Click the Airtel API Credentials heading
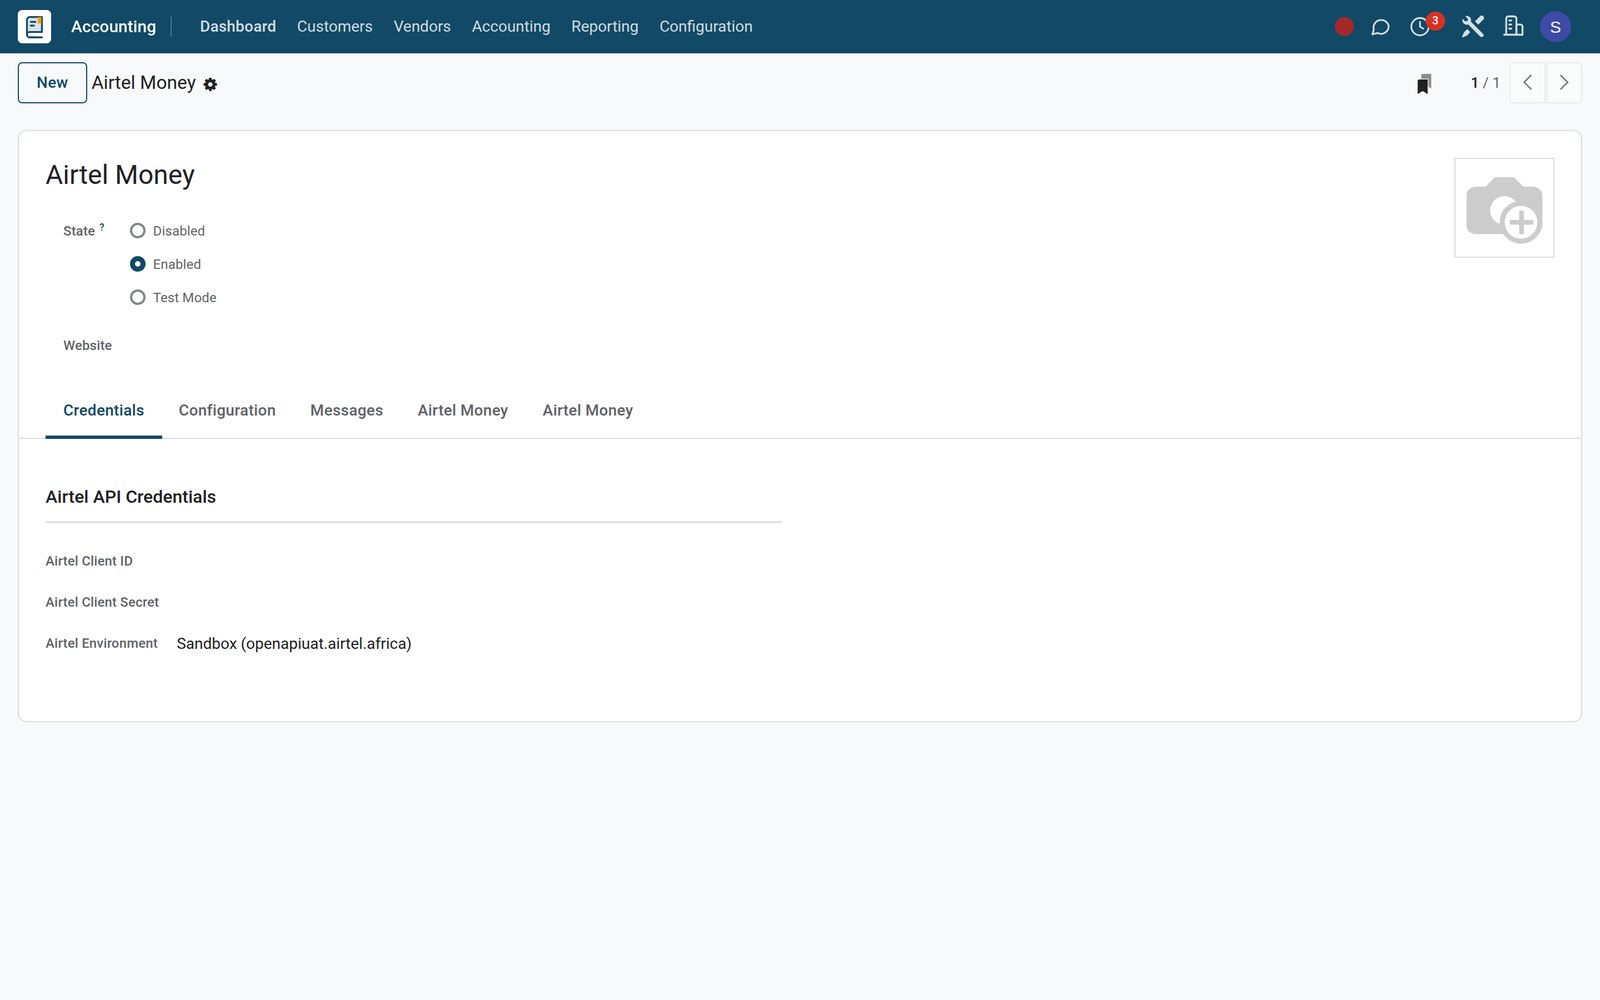 [131, 497]
